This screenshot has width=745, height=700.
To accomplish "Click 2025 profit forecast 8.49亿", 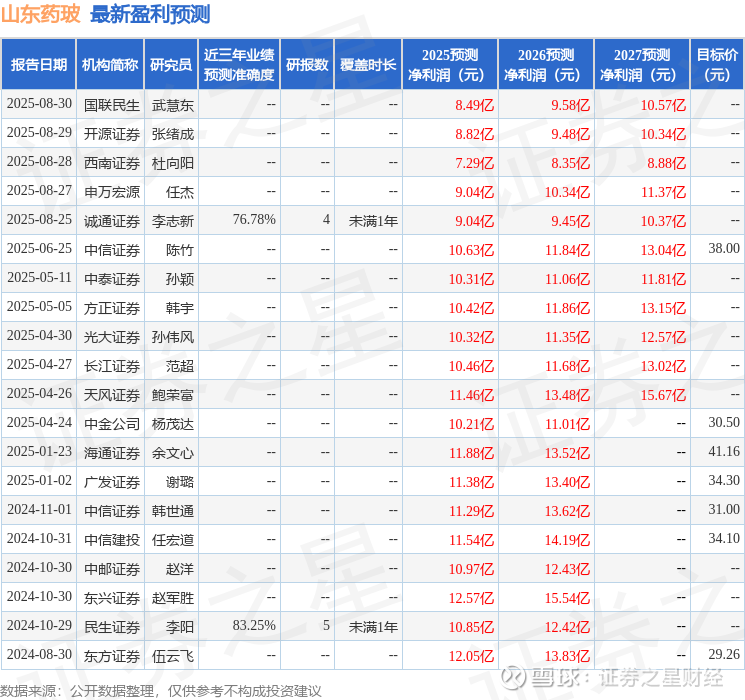I will pos(474,105).
